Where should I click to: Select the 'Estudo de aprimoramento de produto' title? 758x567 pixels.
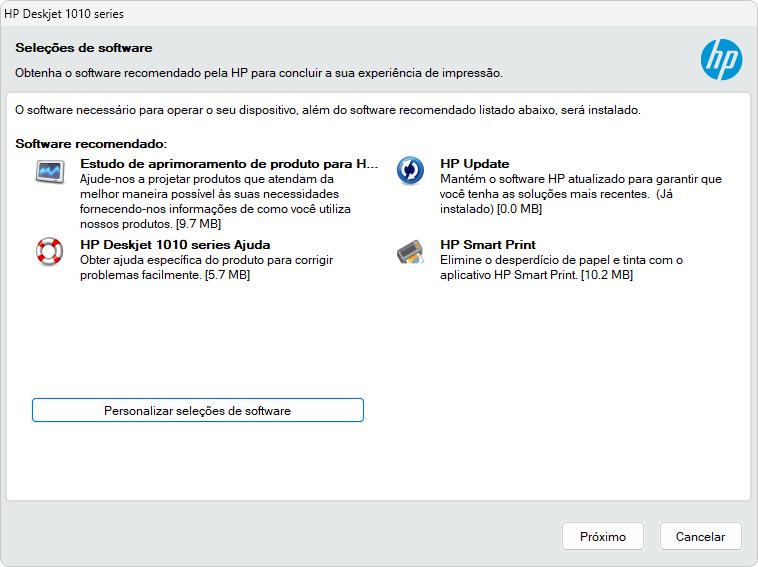pos(229,164)
